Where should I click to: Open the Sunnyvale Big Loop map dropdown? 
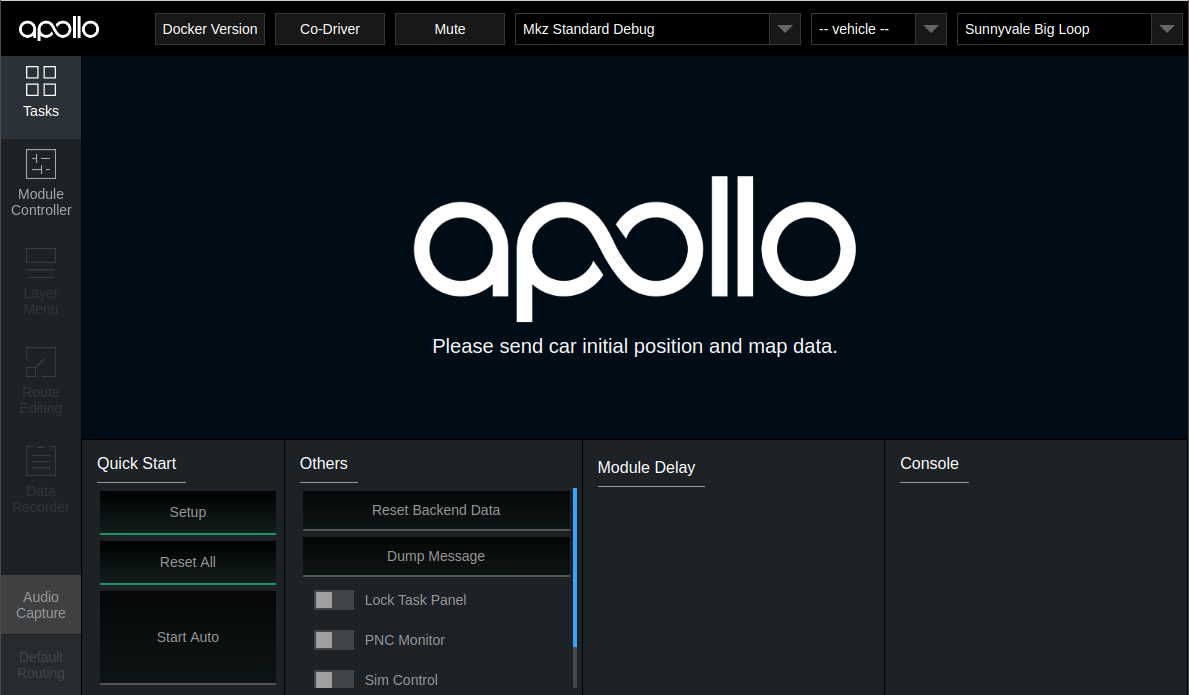[x=1069, y=29]
